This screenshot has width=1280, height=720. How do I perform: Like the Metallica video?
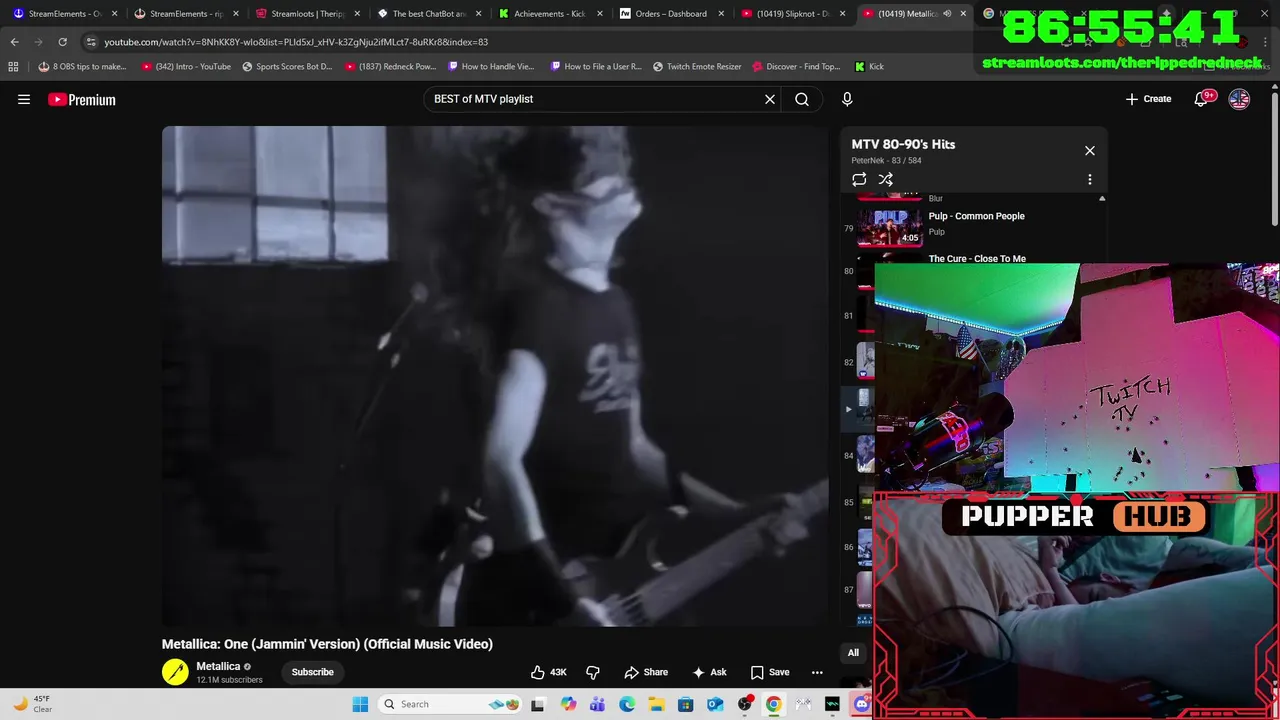[549, 672]
